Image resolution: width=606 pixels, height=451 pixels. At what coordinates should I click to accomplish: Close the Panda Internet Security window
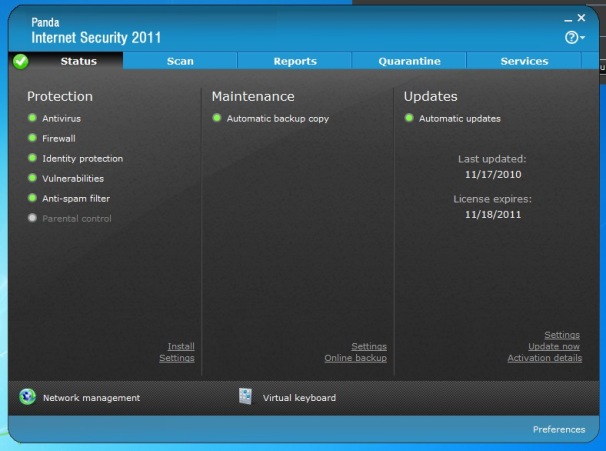pos(581,18)
